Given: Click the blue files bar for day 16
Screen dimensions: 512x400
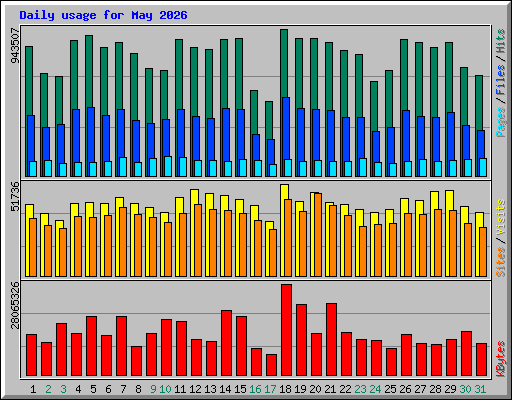Looking at the screenshot, I should point(256,147).
